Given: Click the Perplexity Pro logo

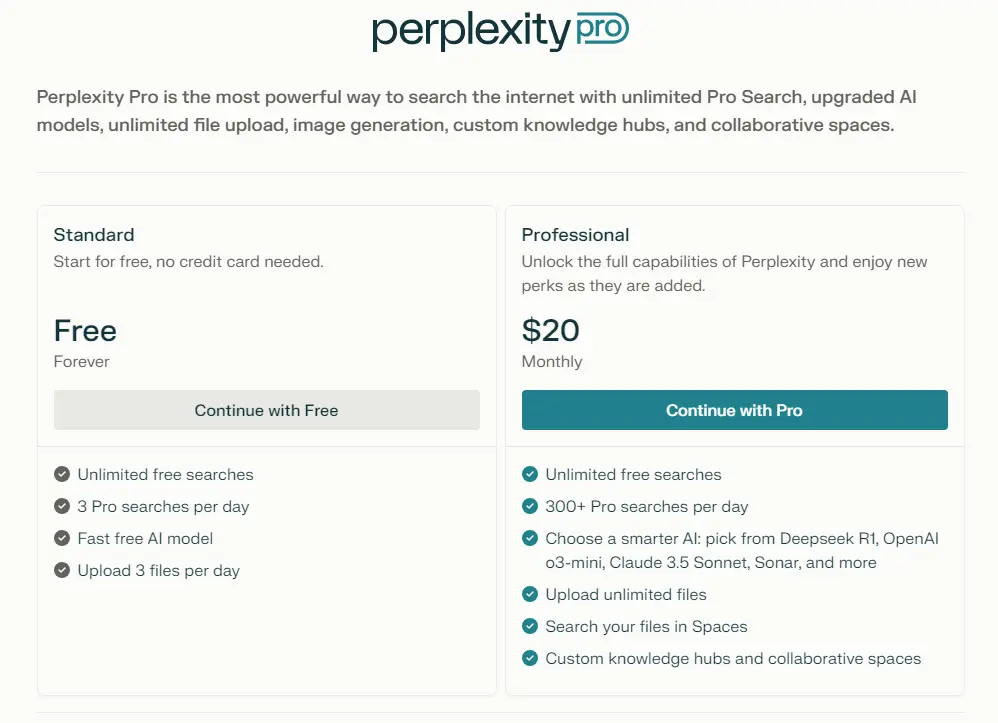Looking at the screenshot, I should pos(500,31).
